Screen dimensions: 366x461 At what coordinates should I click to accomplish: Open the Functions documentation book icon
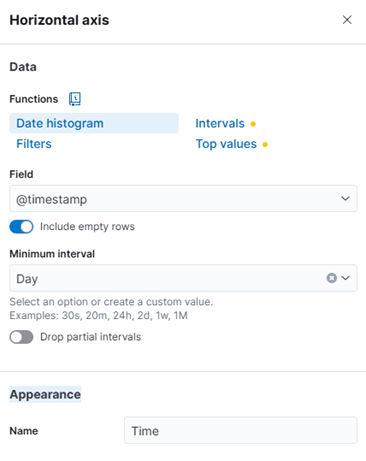[x=75, y=99]
